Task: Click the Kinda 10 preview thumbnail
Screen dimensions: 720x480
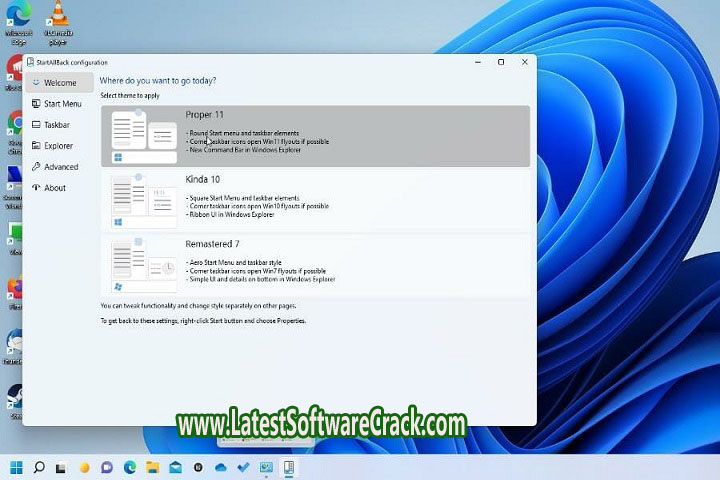Action: coord(144,200)
